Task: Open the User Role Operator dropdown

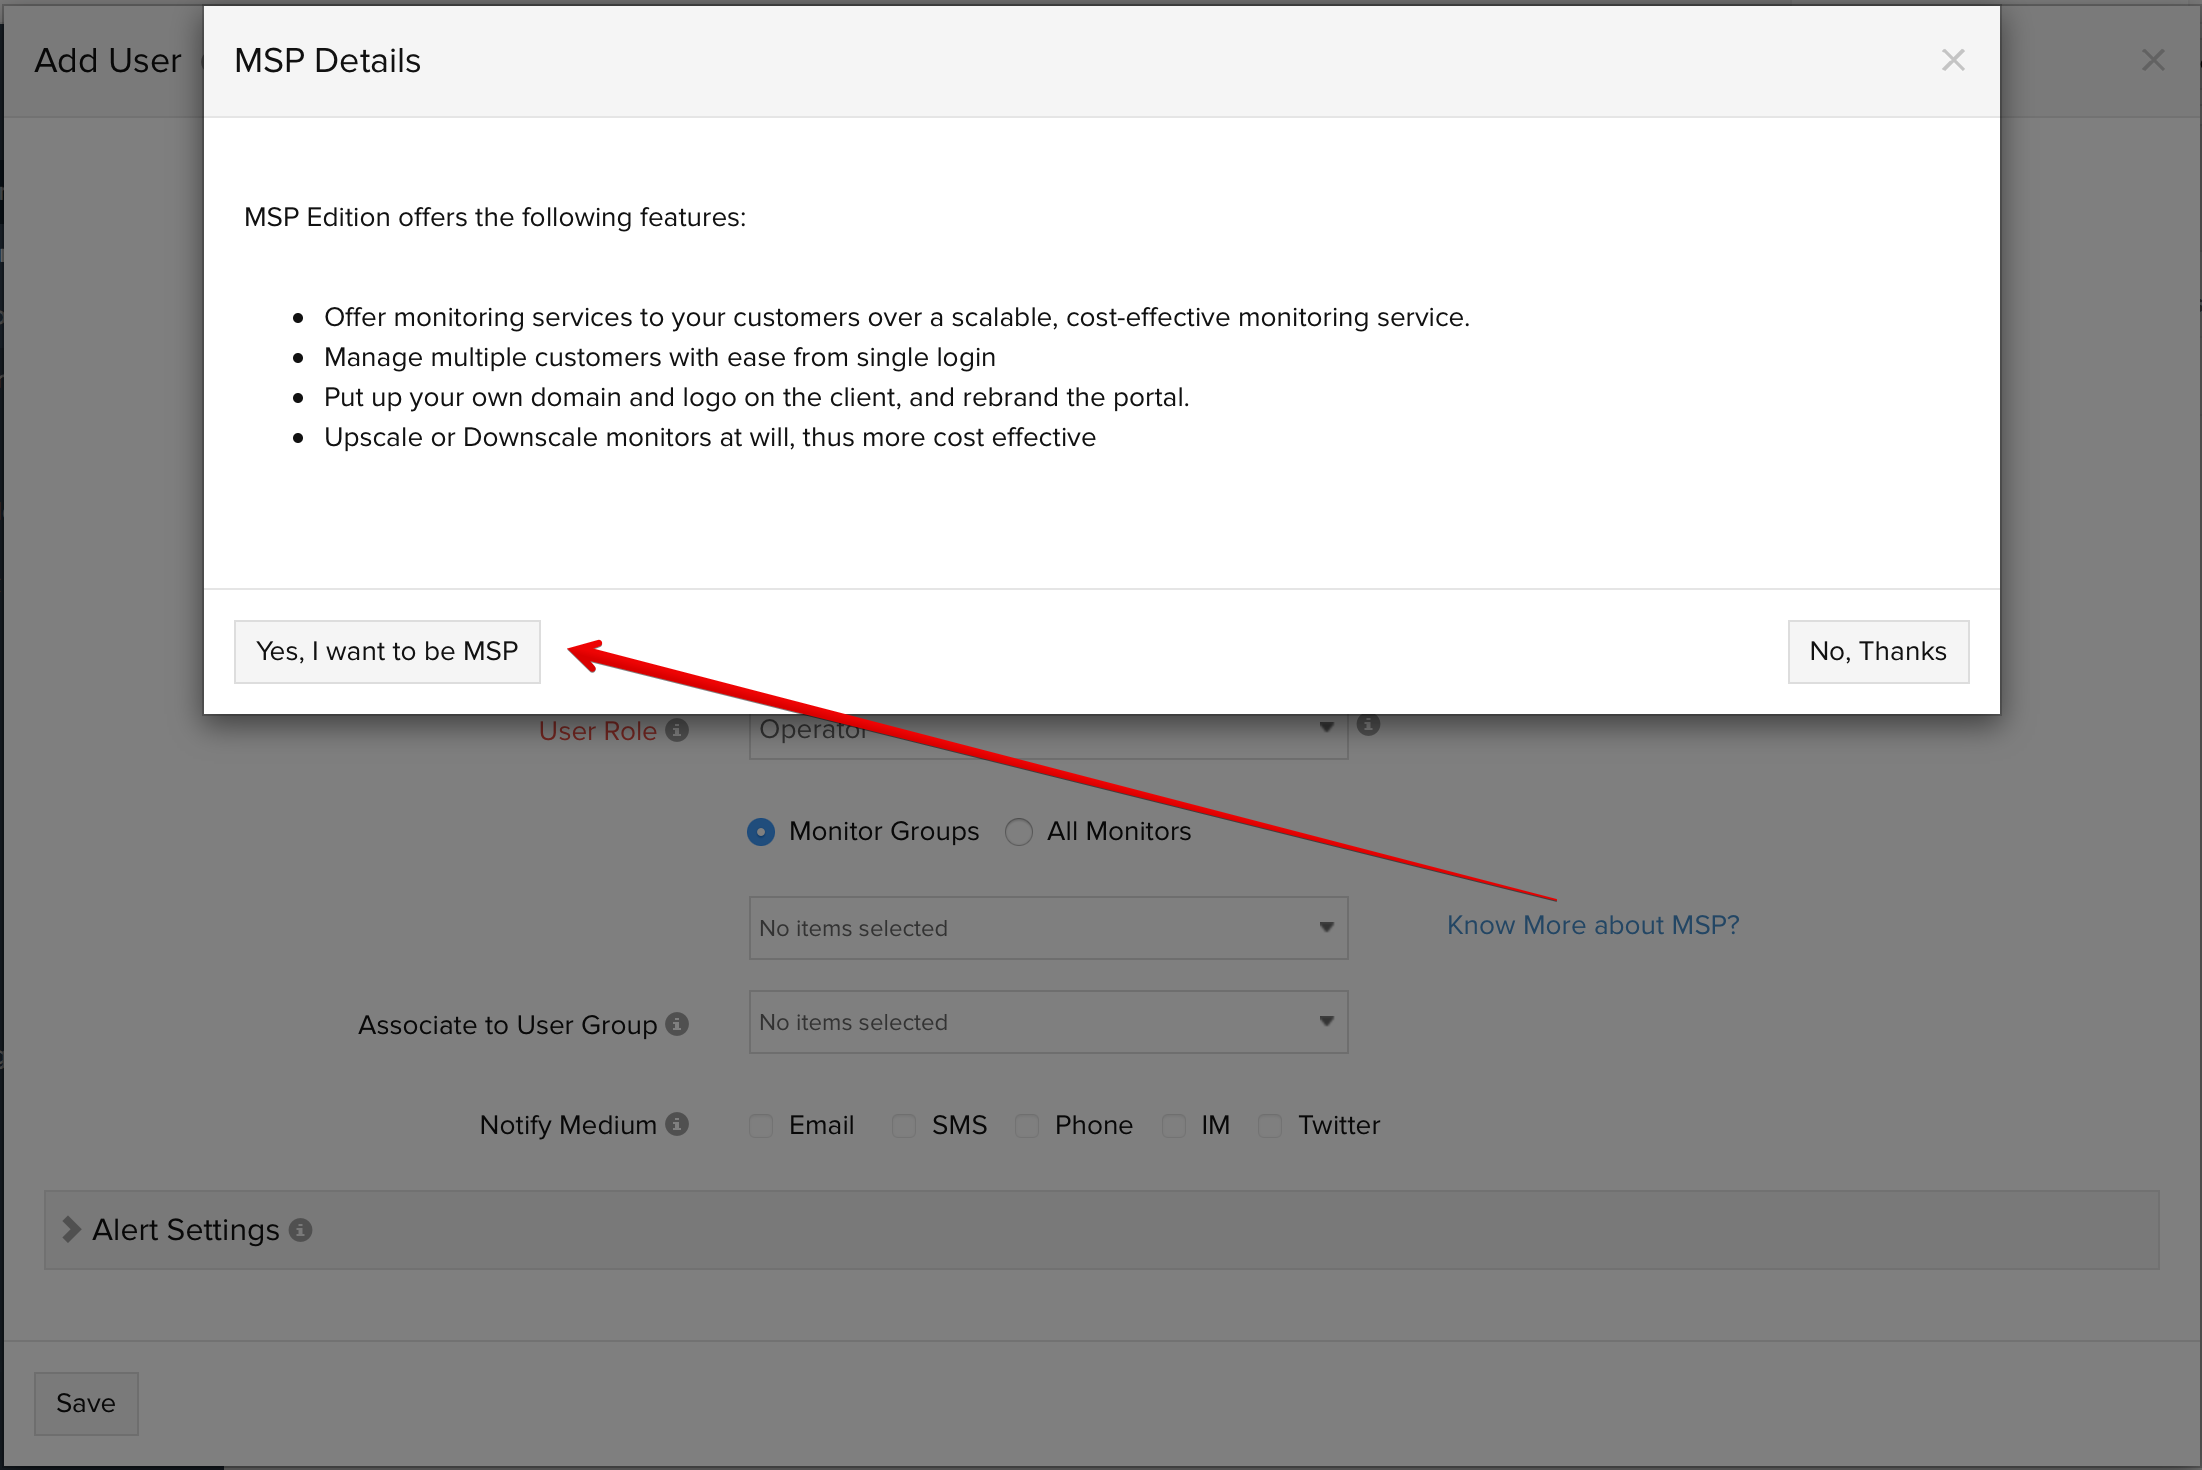Action: click(x=1048, y=736)
